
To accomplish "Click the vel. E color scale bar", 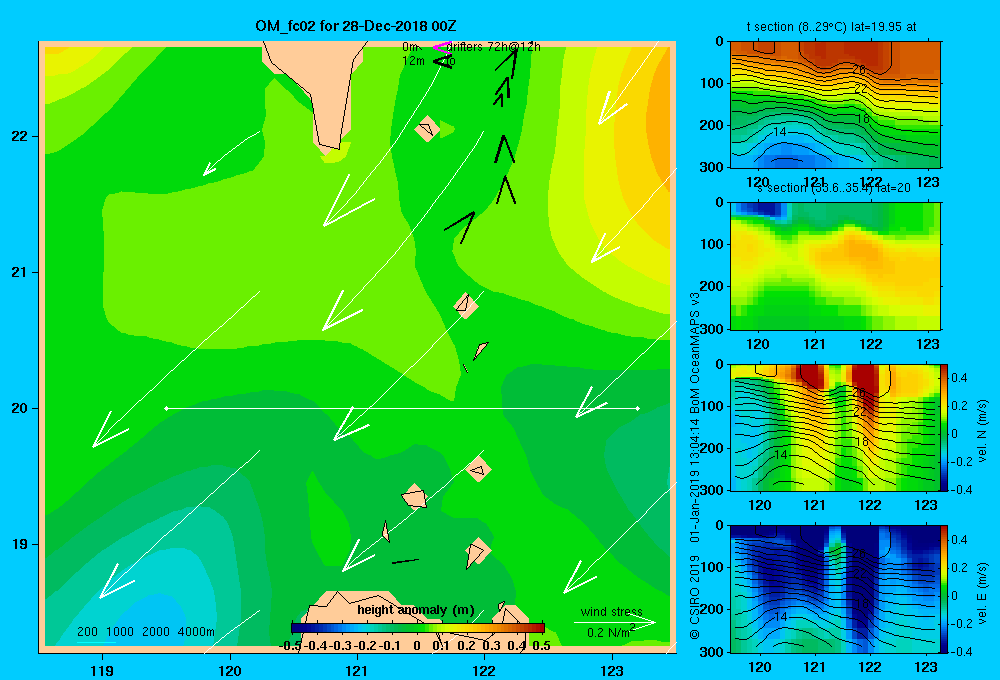I will pos(945,589).
